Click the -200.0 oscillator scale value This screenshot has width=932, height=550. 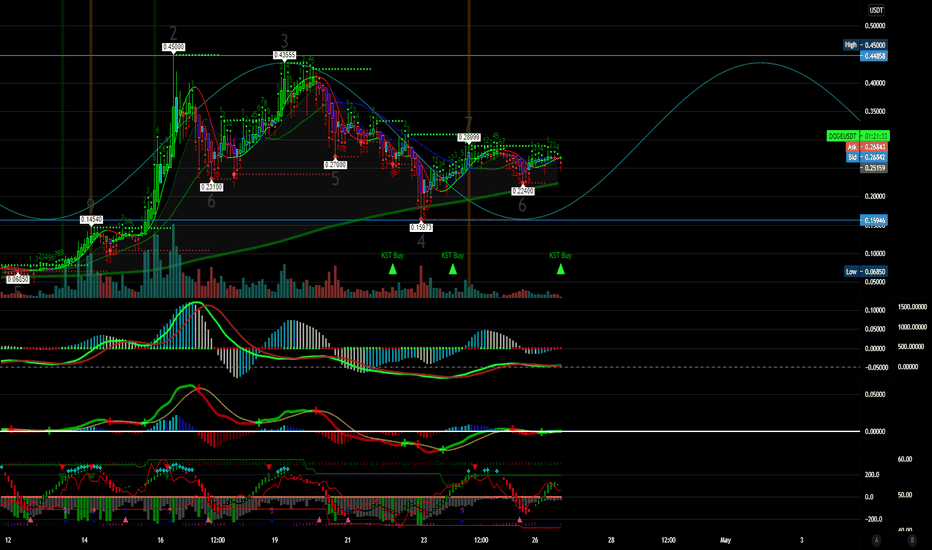coord(873,519)
